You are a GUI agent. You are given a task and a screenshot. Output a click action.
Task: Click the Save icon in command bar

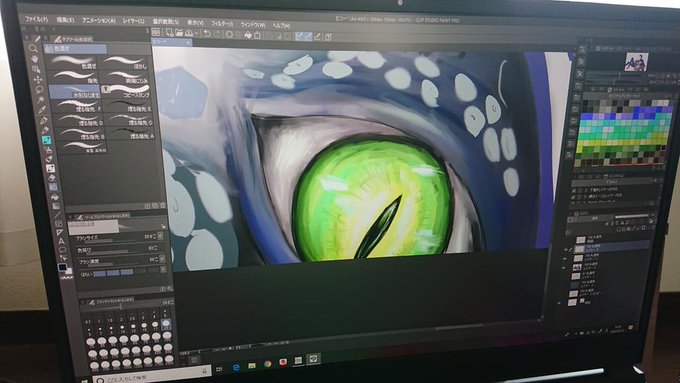coord(189,33)
